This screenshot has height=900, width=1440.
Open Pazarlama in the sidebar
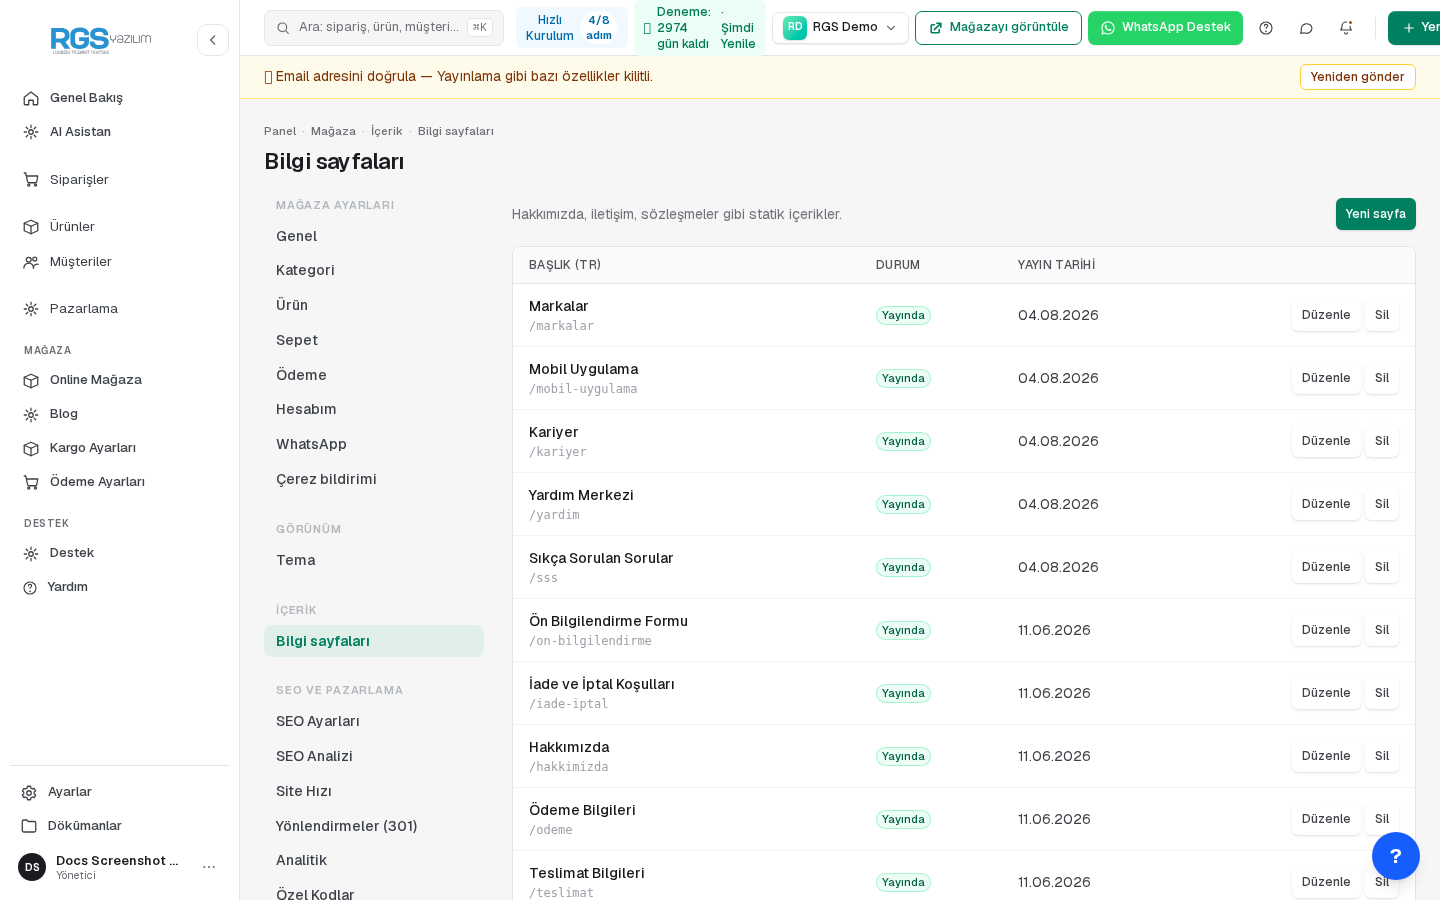click(x=119, y=309)
